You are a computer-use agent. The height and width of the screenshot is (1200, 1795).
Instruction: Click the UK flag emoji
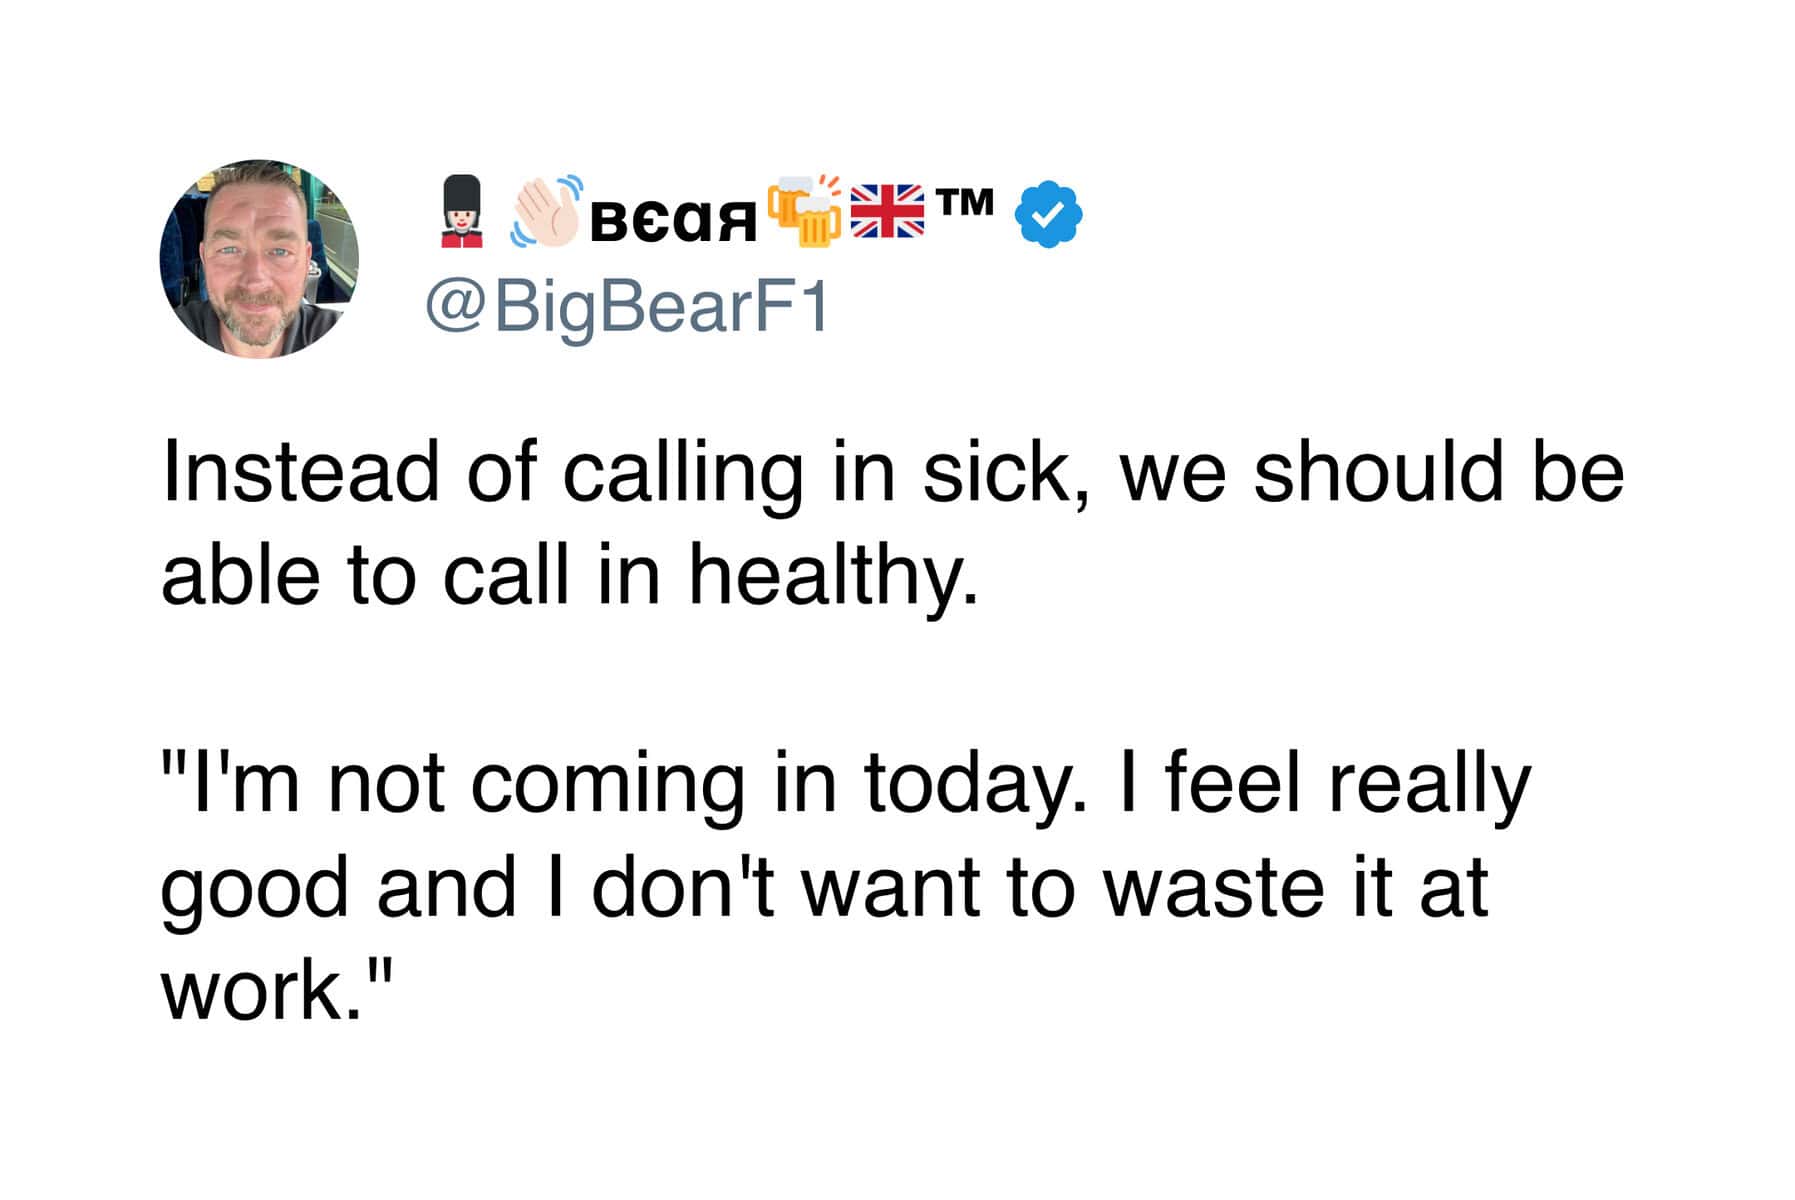pos(887,211)
